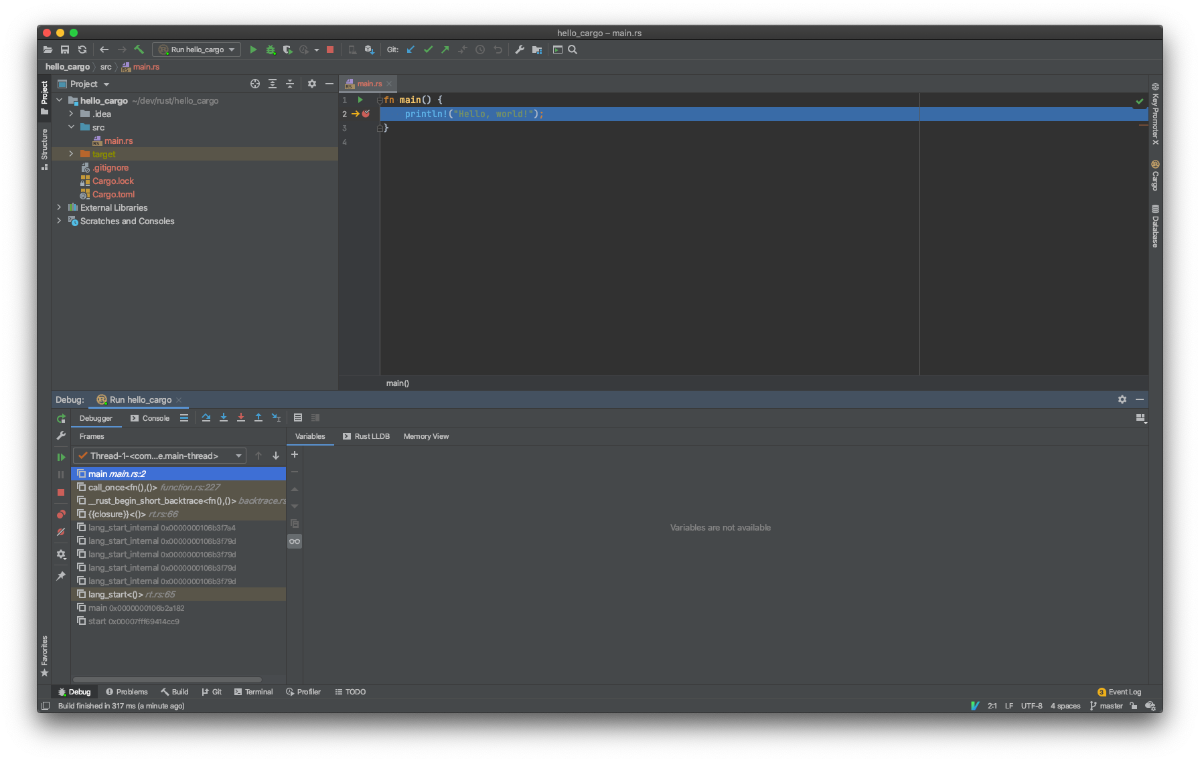Expand External Libraries node

click(59, 208)
